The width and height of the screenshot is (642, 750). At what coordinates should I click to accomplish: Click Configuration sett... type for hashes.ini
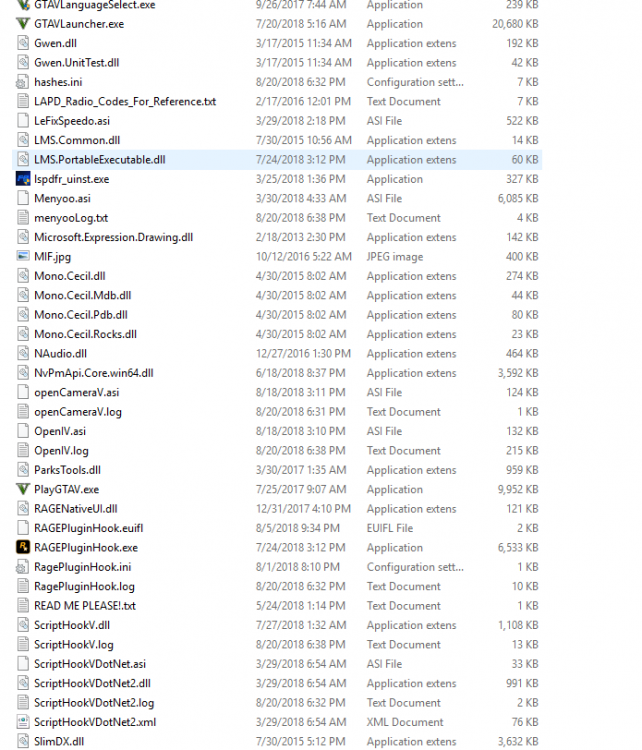pos(415,82)
